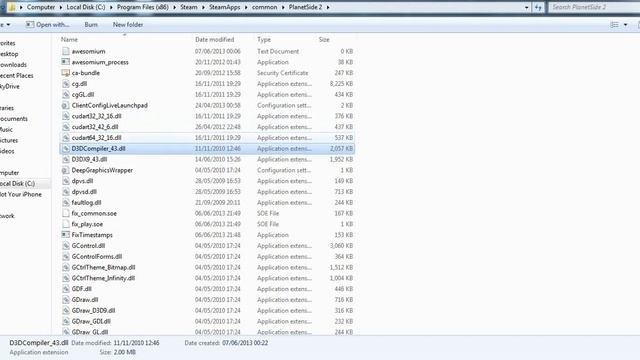Click the cg.dll file icon
The width and height of the screenshot is (640, 360).
point(65,84)
